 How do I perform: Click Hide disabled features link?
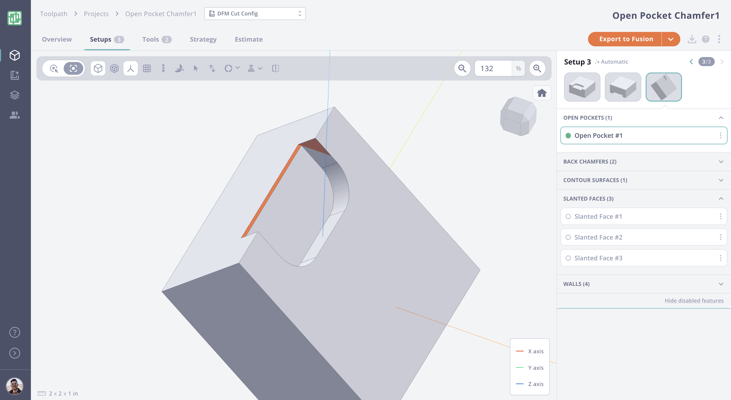[693, 301]
